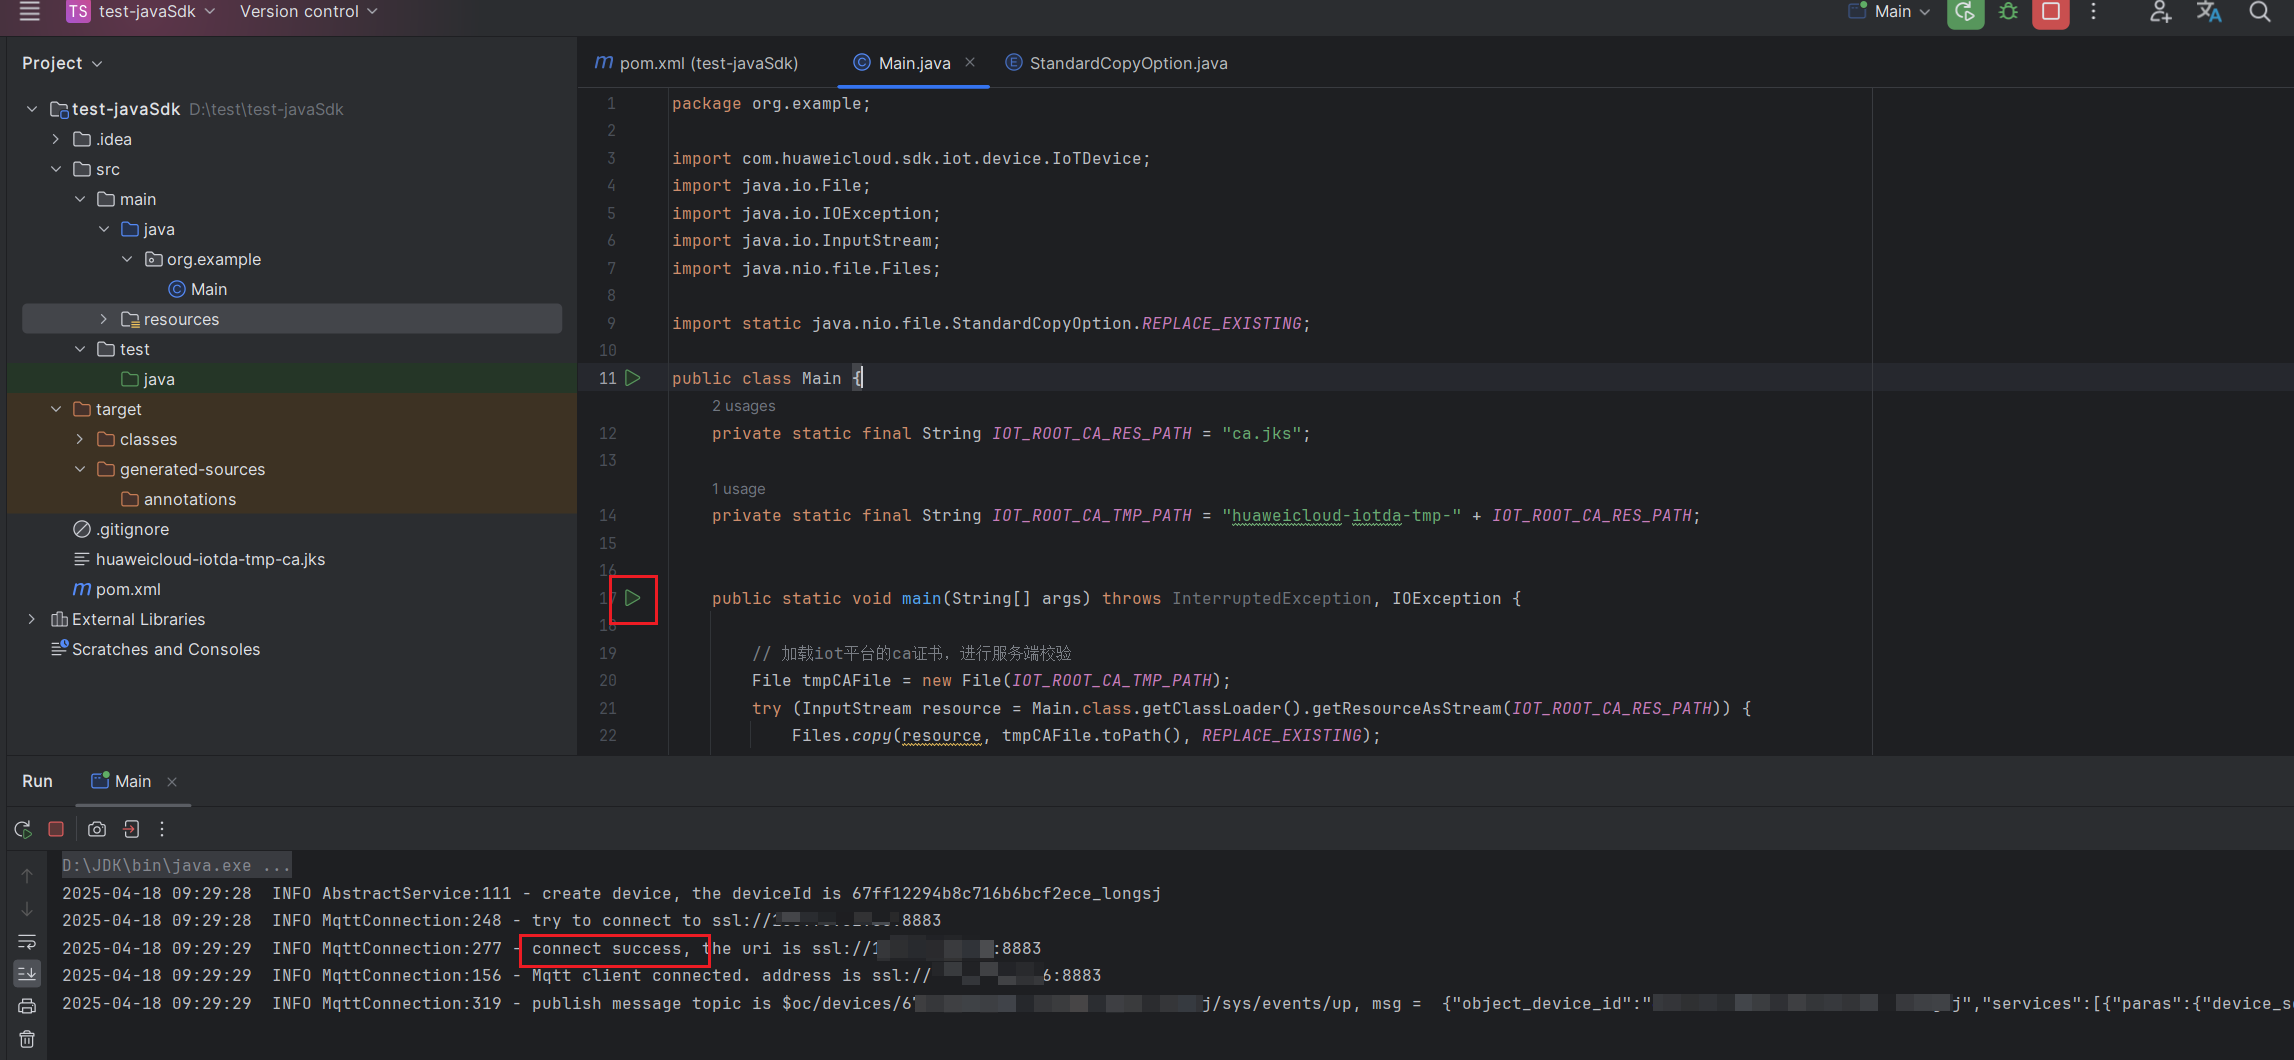Click the console down arrow icon

27,909
